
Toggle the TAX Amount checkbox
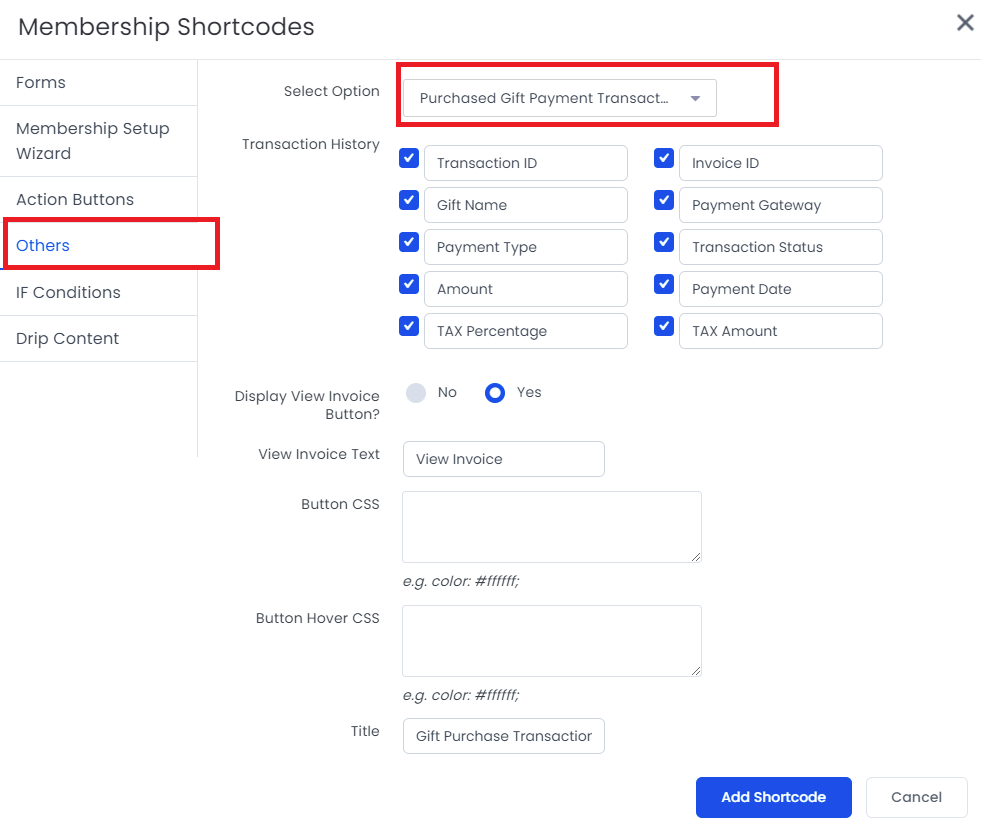(664, 326)
